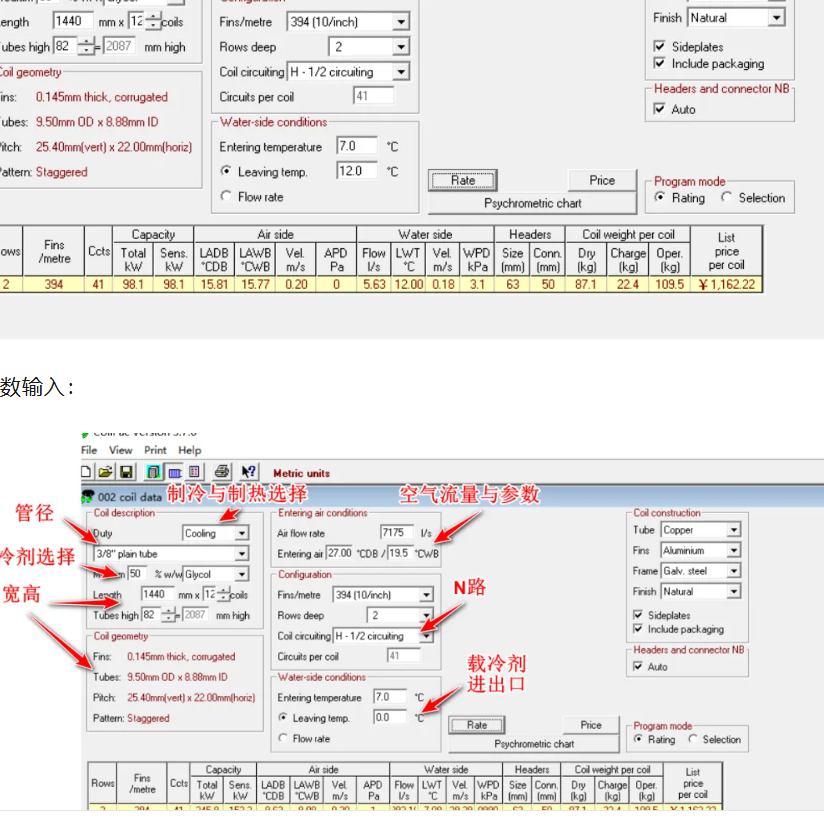
Task: Toggle Include packaging checkbox in the upper window
Action: coord(659,63)
